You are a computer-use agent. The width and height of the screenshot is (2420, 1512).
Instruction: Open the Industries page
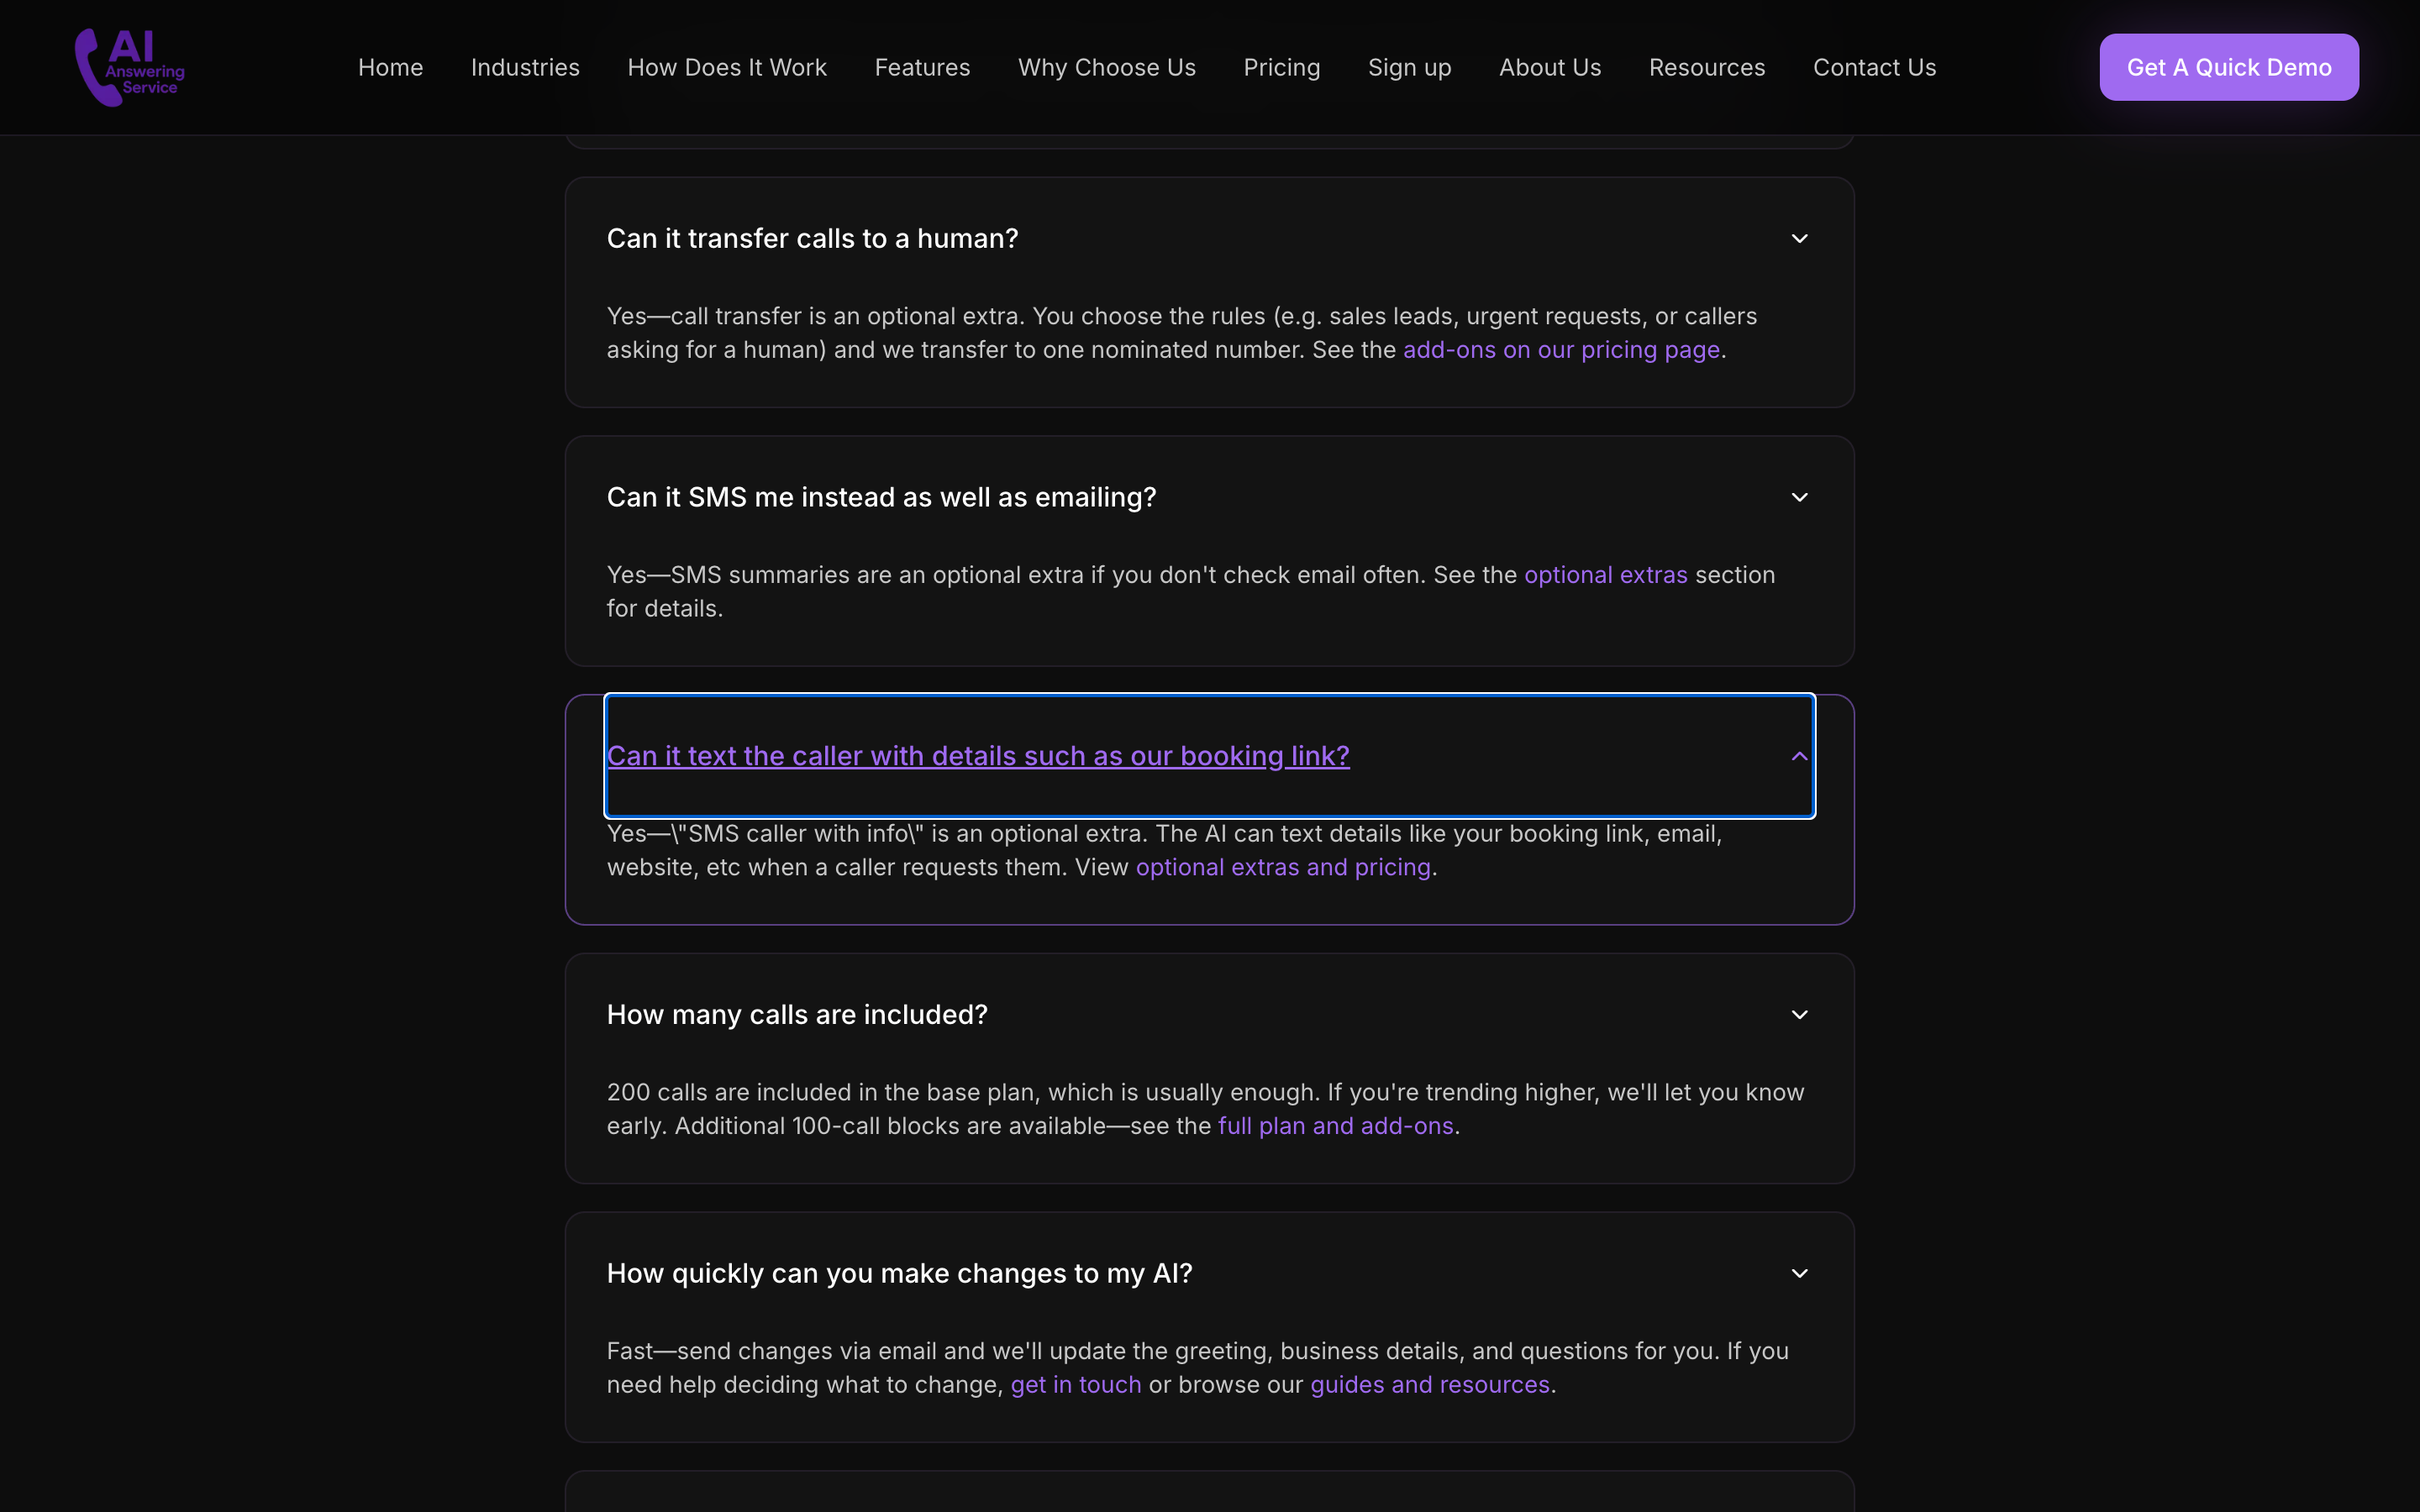[525, 66]
